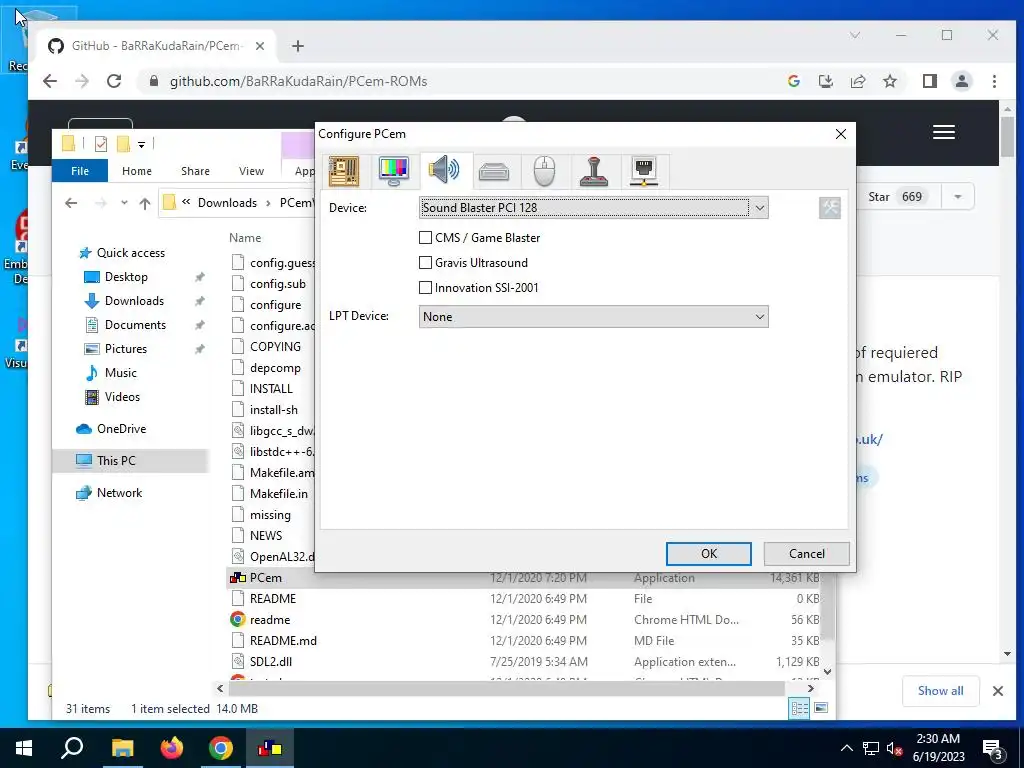Select the INSTALL file
The image size is (1024, 768).
271,389
